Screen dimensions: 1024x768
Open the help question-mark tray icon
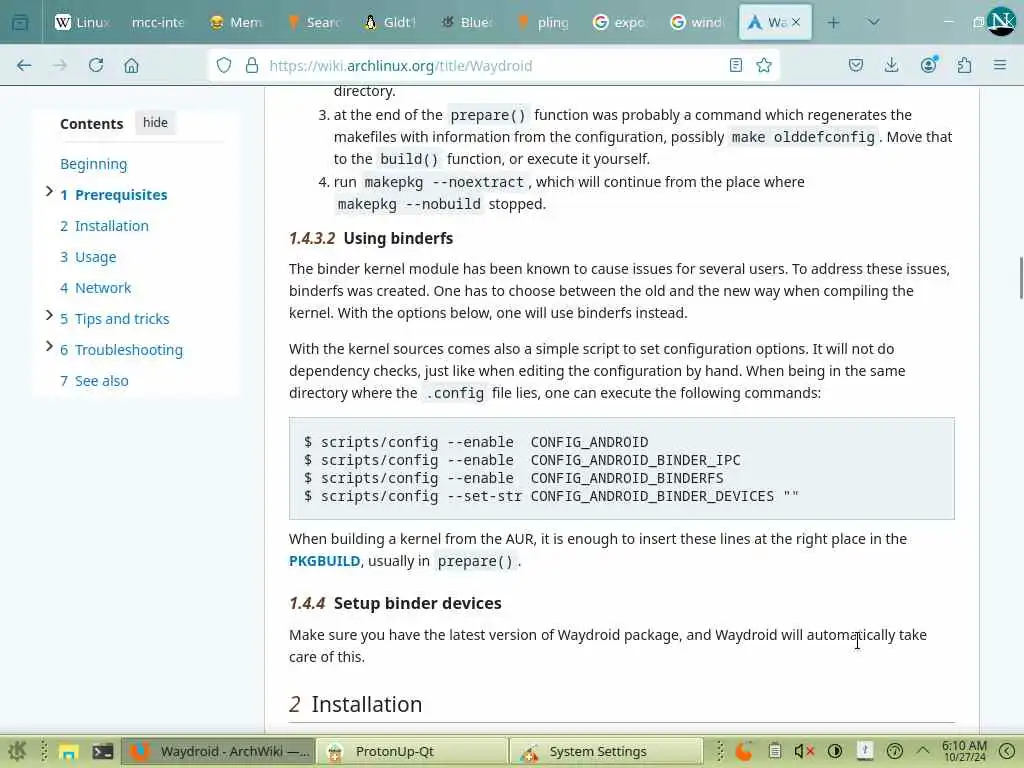(895, 752)
